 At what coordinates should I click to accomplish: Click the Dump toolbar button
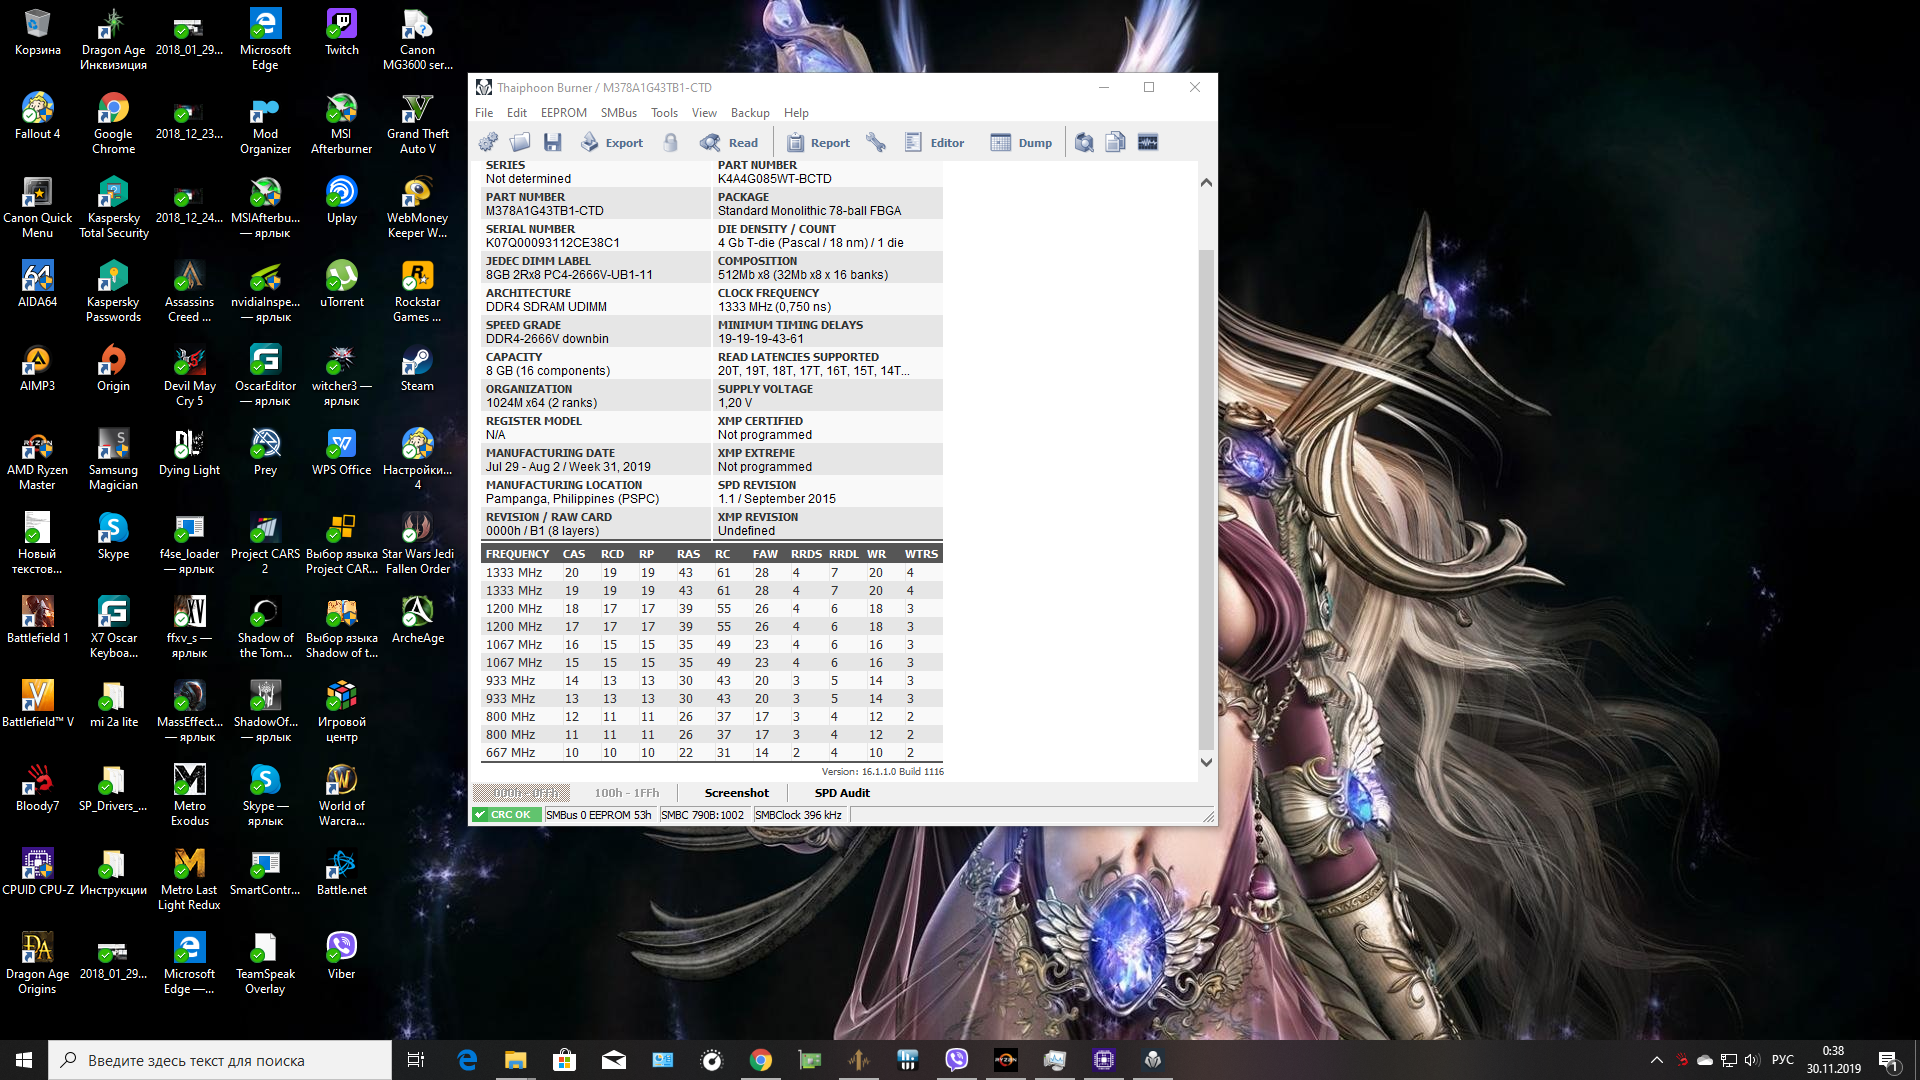(1021, 143)
